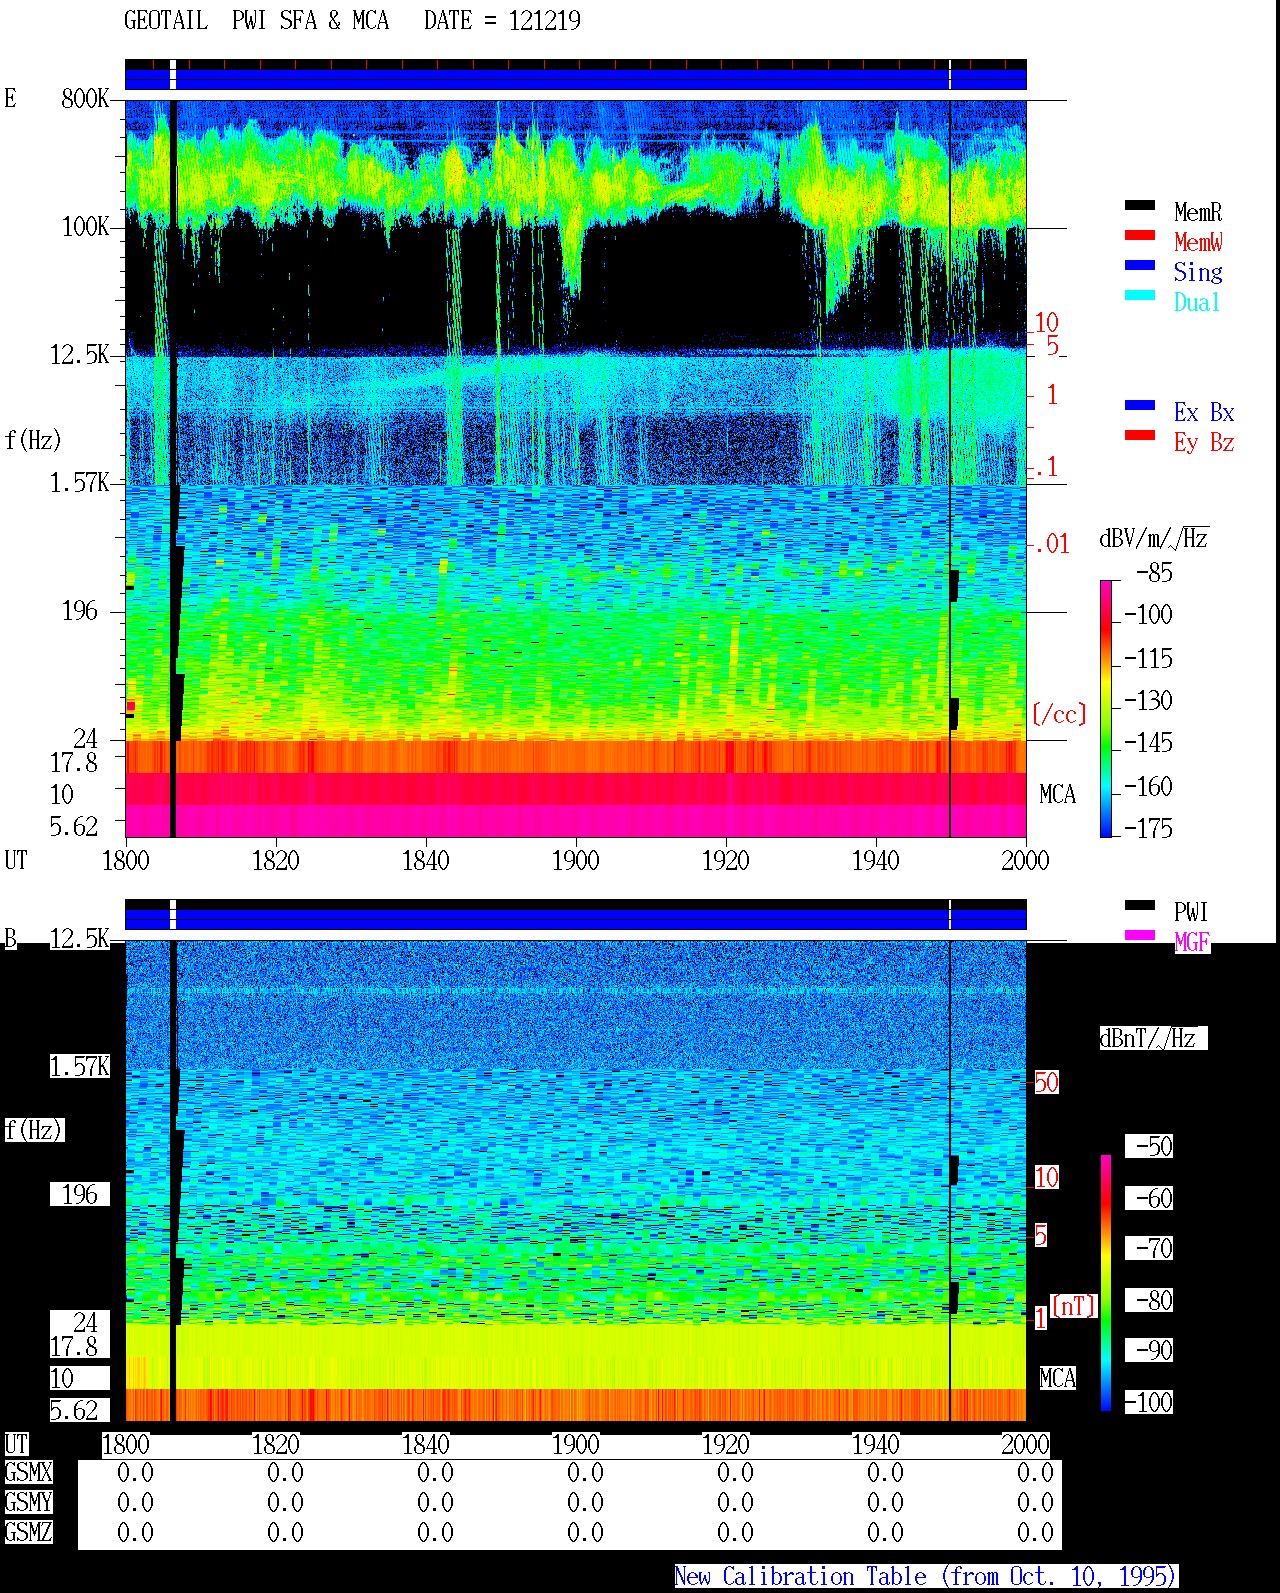The width and height of the screenshot is (1280, 1593).
Task: Click the 1900 UT tick on the upper time axis
Action: (575, 860)
